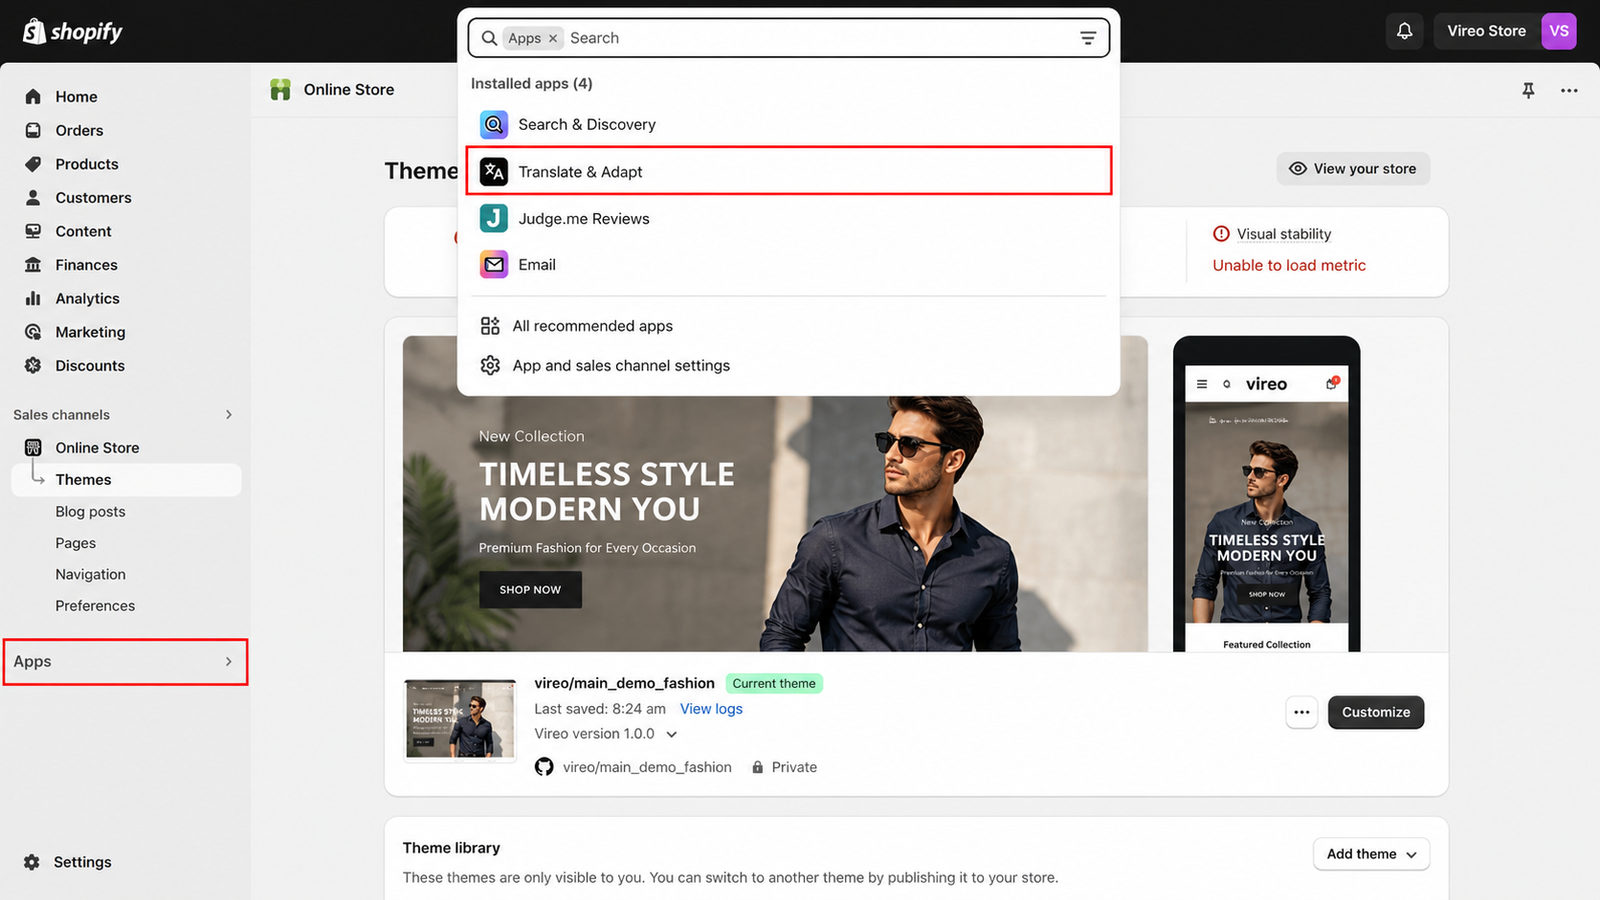The height and width of the screenshot is (900, 1600).
Task: Click the Home house icon
Action: (x=33, y=96)
